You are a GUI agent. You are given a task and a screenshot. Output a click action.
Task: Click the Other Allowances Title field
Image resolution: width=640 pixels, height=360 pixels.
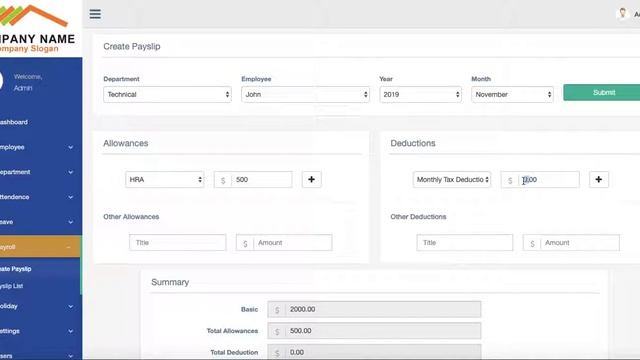tap(178, 242)
